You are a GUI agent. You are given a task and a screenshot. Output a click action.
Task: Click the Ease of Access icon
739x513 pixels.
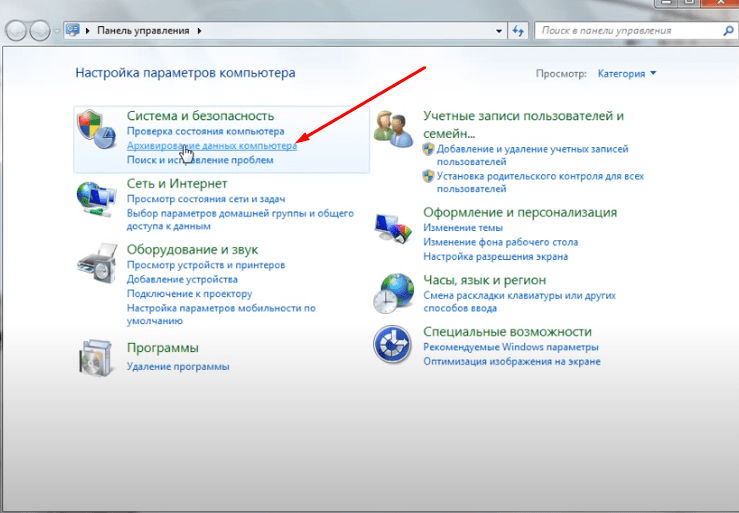tap(393, 345)
